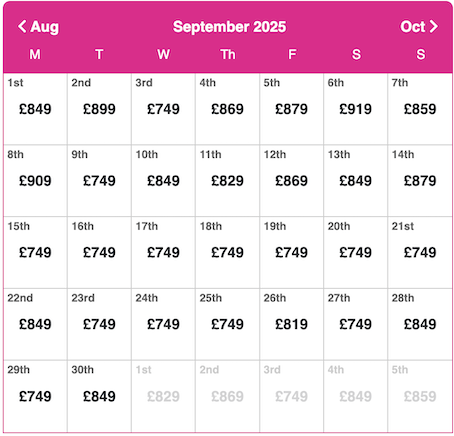
Task: Select 15th September at £749
Action: click(x=35, y=252)
